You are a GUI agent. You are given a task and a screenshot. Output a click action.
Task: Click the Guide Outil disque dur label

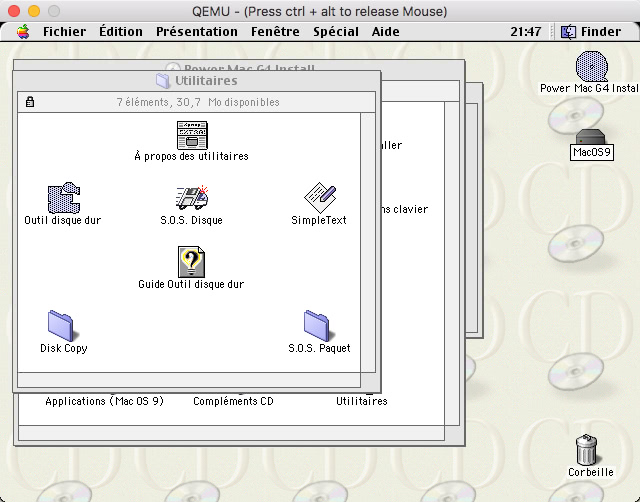click(191, 284)
